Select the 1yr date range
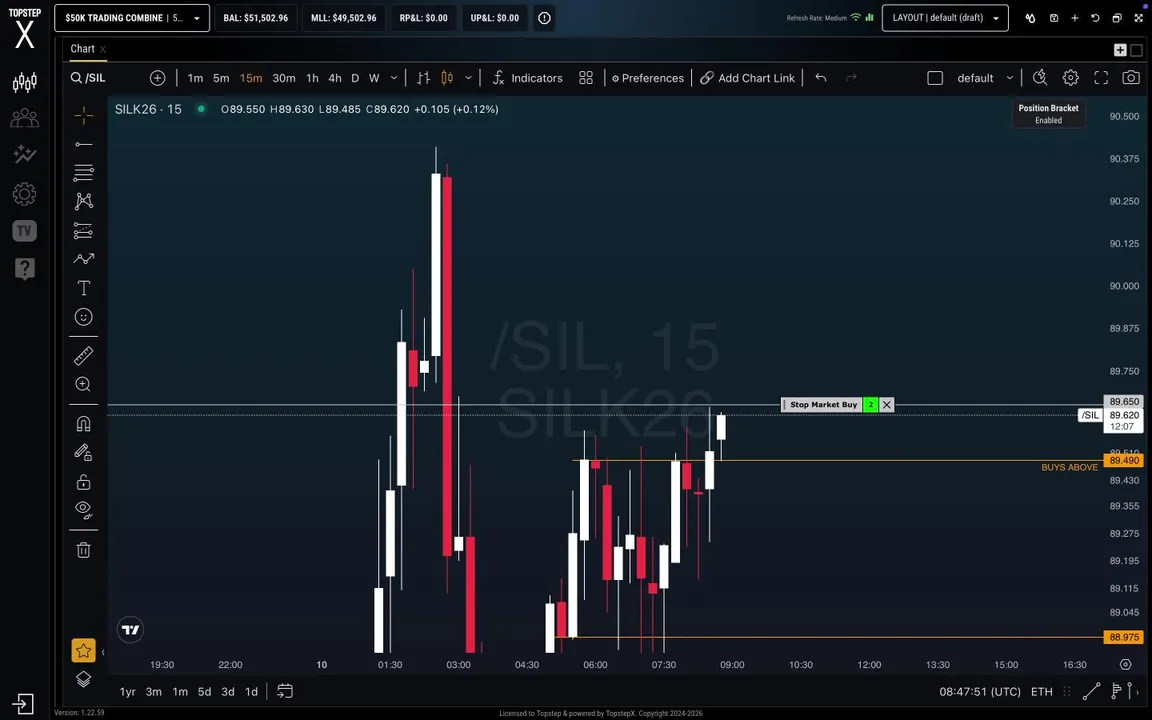Image resolution: width=1152 pixels, height=720 pixels. click(x=128, y=691)
